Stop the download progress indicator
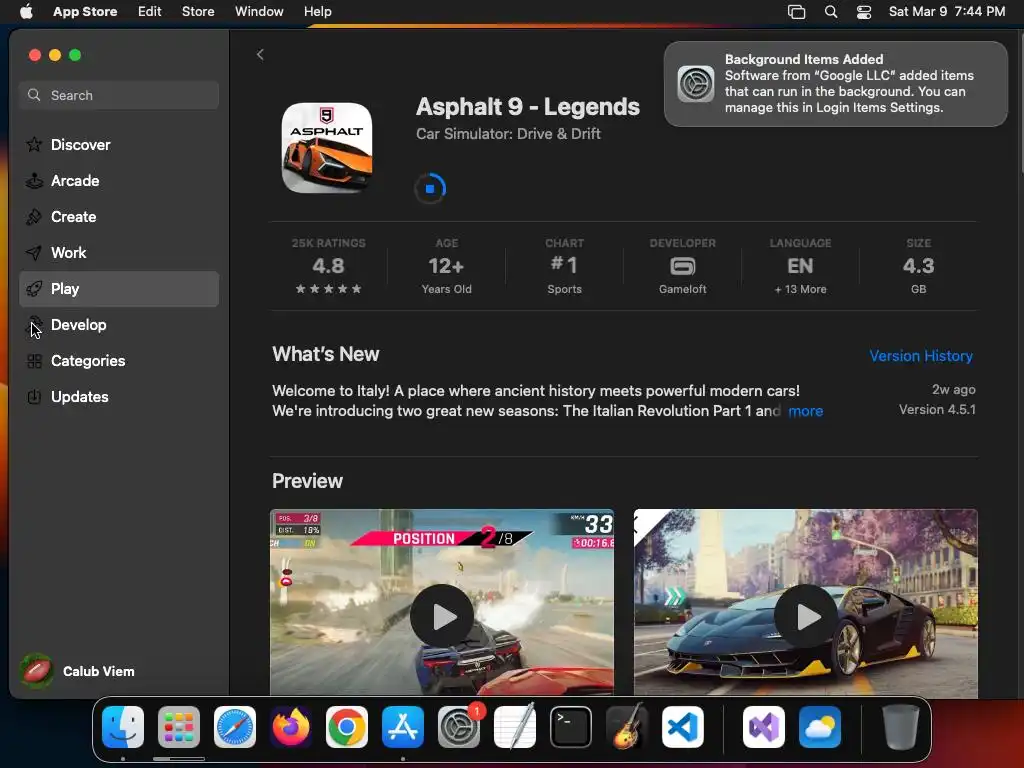 tap(430, 189)
